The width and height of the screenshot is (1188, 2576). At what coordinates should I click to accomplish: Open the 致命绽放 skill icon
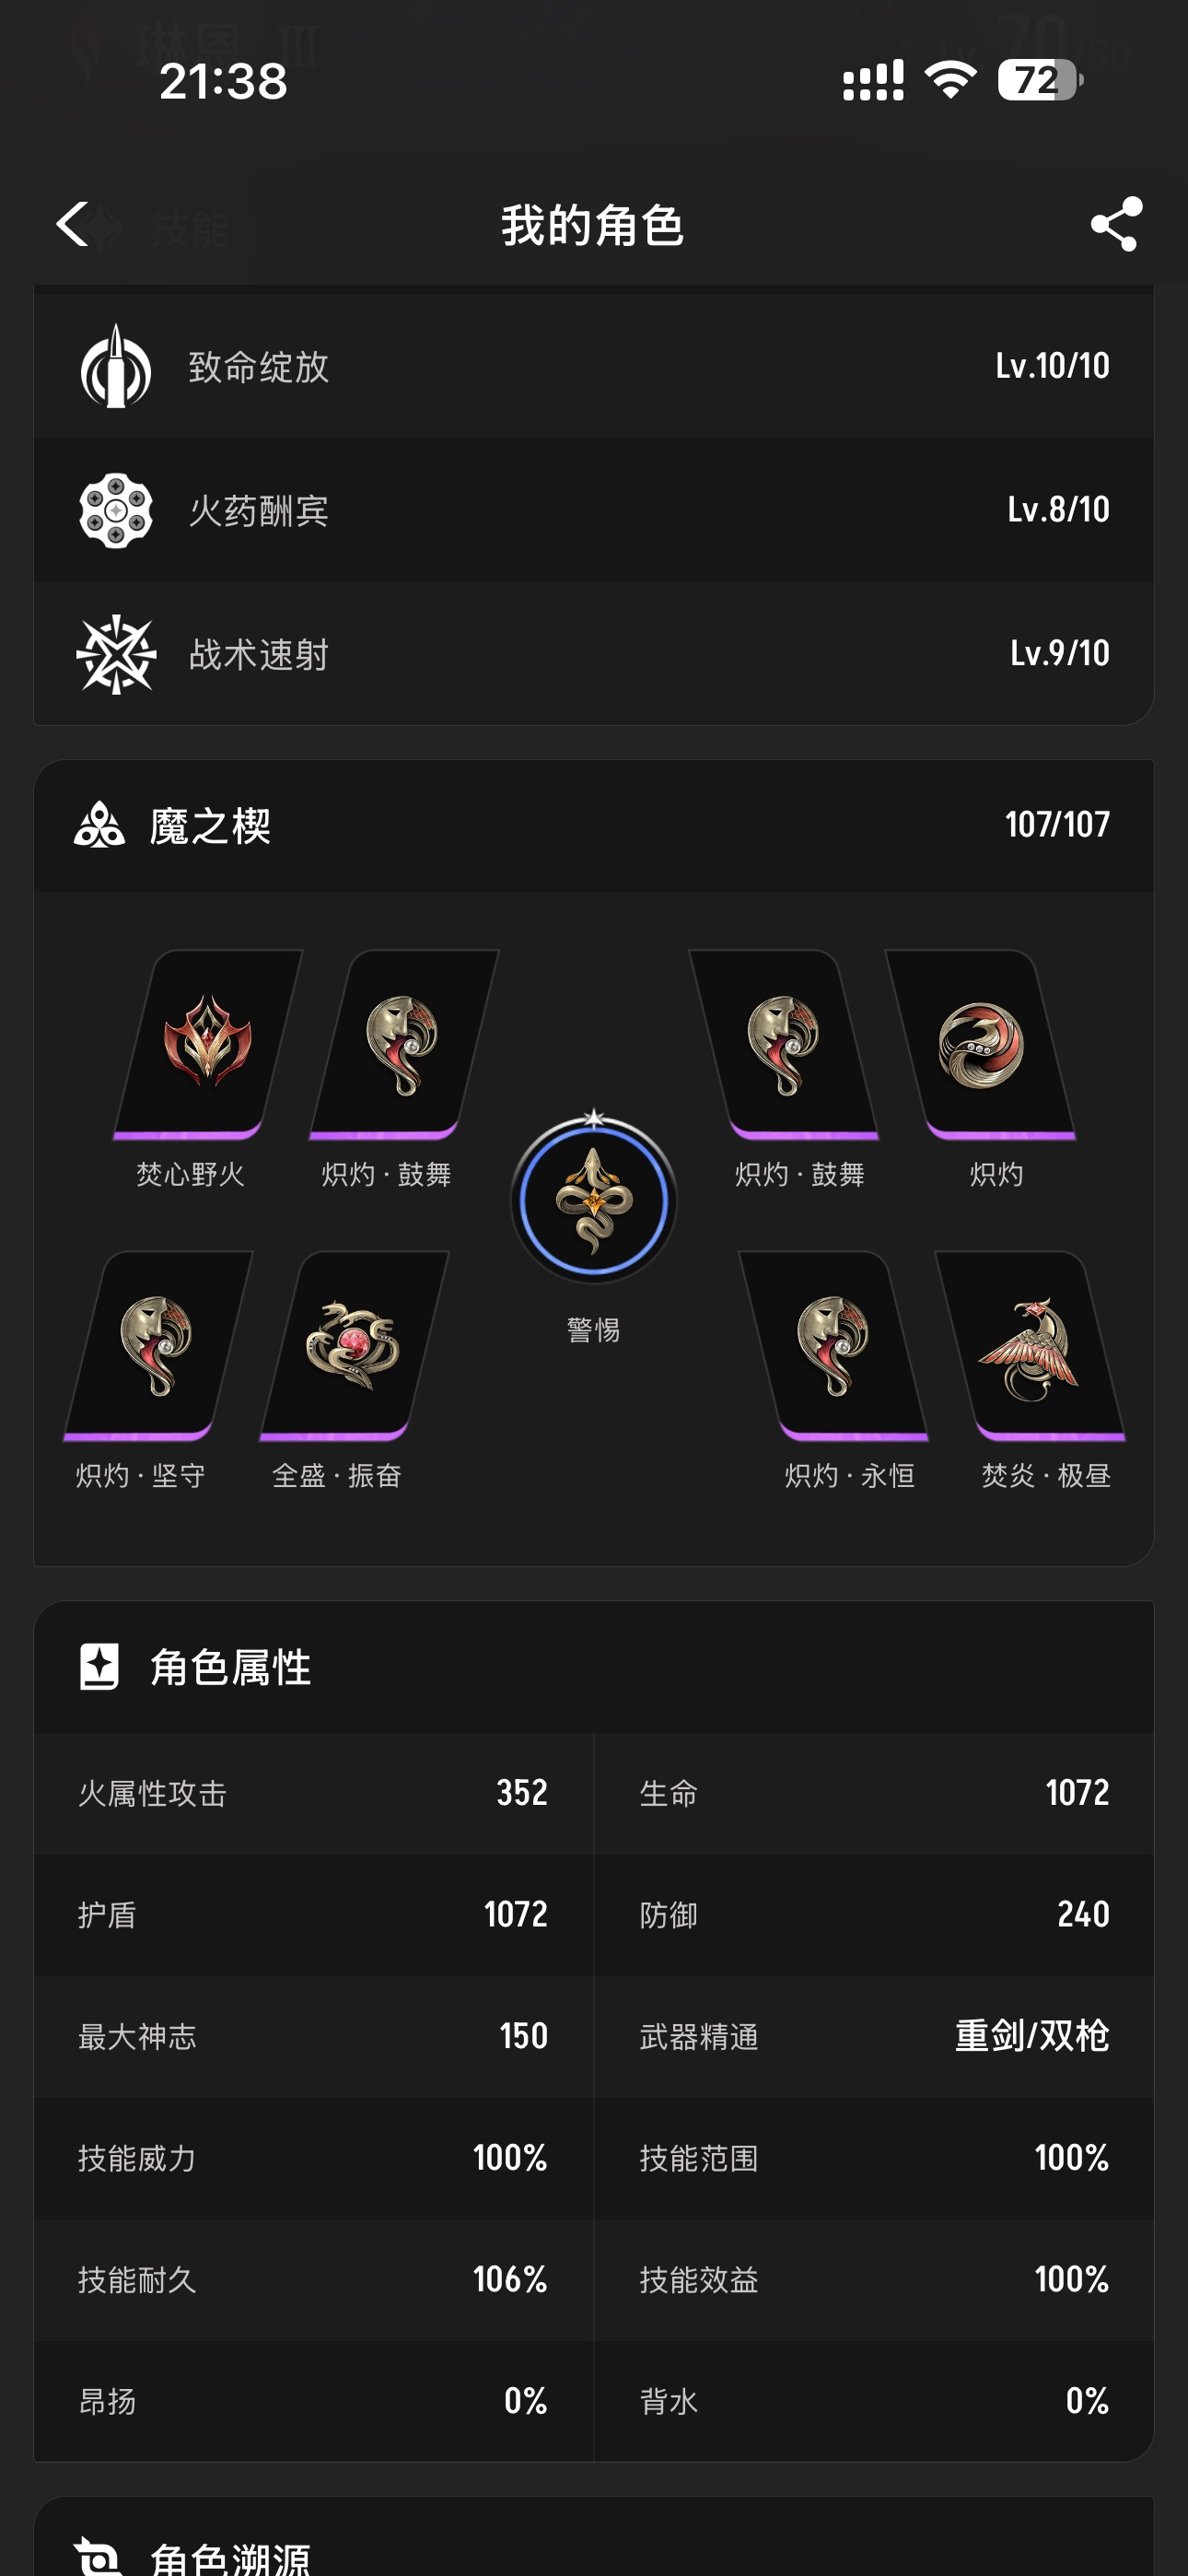[x=116, y=366]
